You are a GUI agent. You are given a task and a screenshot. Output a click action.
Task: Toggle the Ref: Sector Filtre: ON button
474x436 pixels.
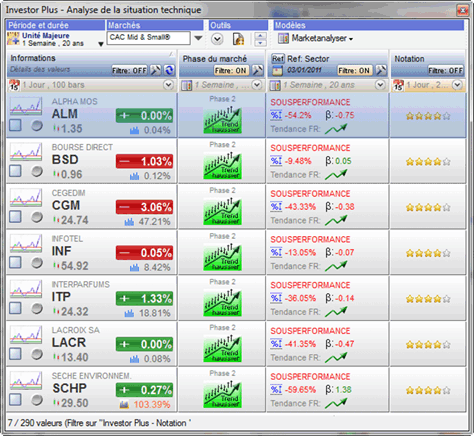354,70
